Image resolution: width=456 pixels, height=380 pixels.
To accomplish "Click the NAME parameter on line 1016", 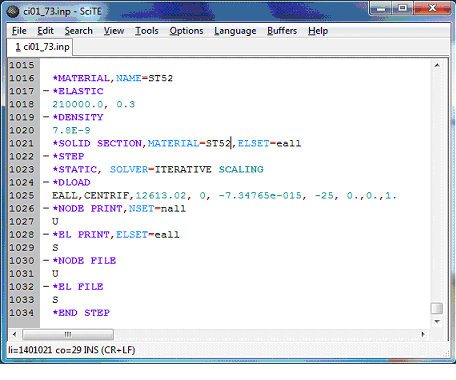I will [x=128, y=78].
